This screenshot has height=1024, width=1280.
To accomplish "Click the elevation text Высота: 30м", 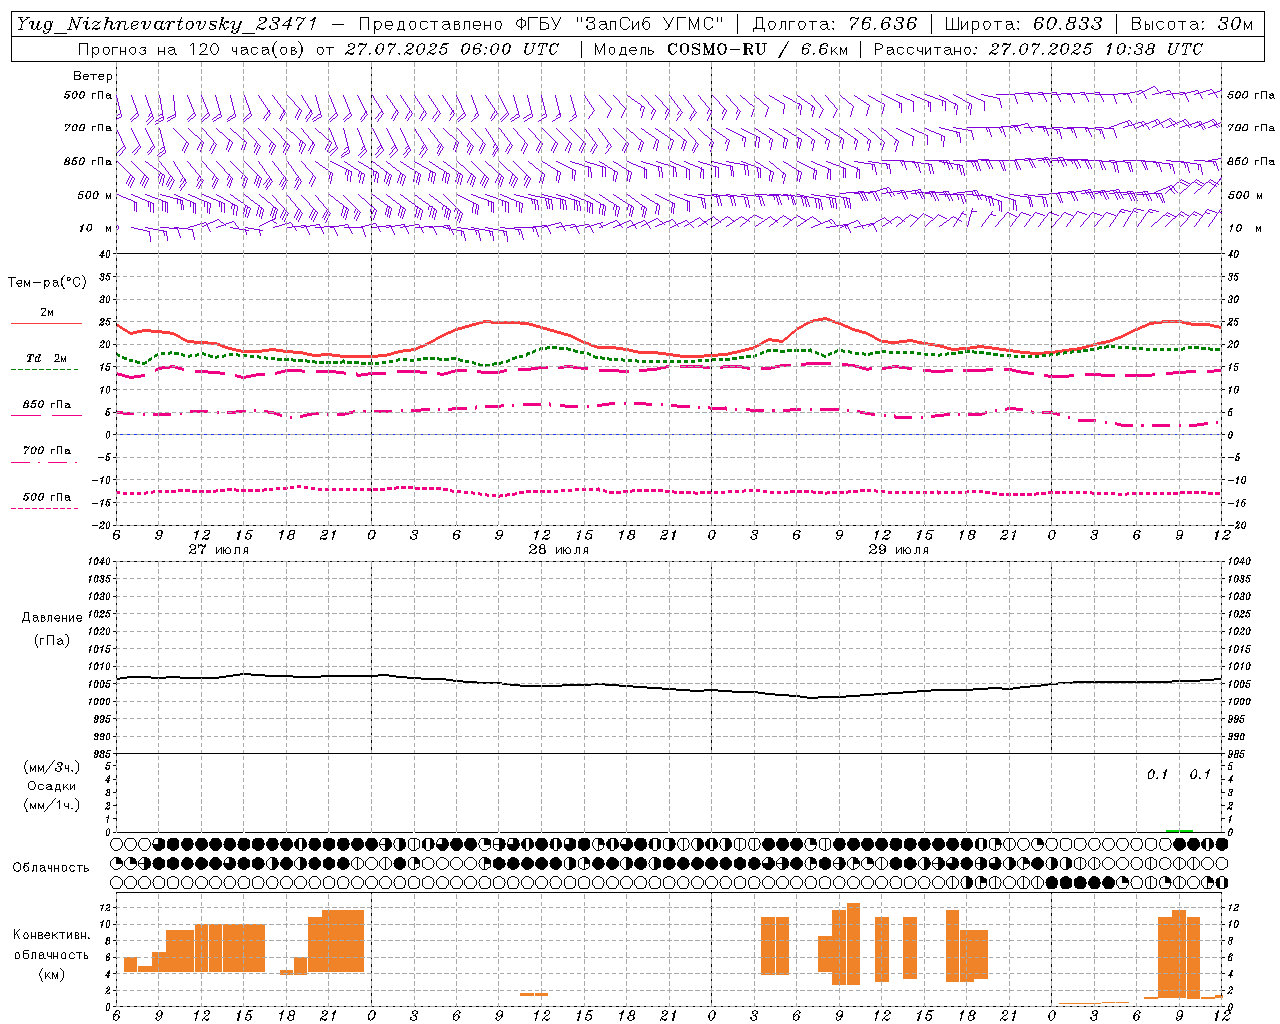I will pyautogui.click(x=1191, y=24).
